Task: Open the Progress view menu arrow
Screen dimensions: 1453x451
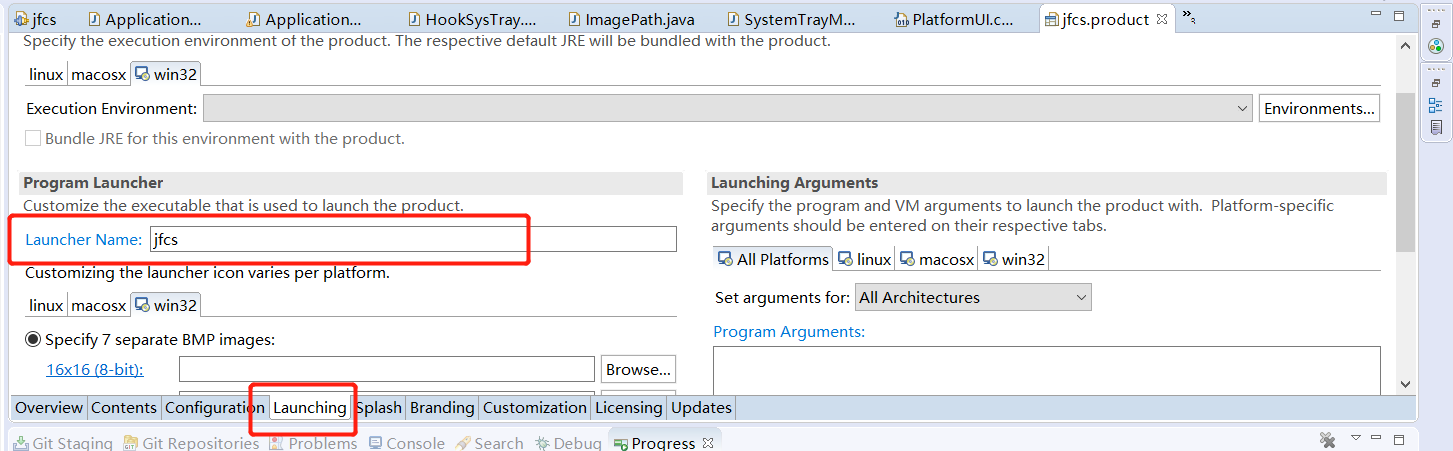Action: [x=1356, y=438]
